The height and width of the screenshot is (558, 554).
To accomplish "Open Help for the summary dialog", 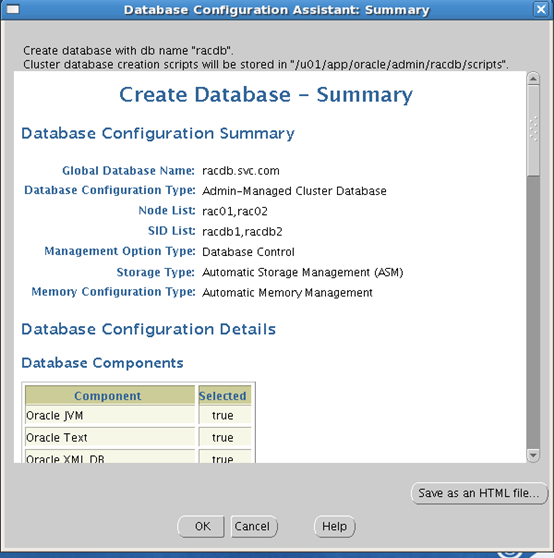I will pos(334,526).
